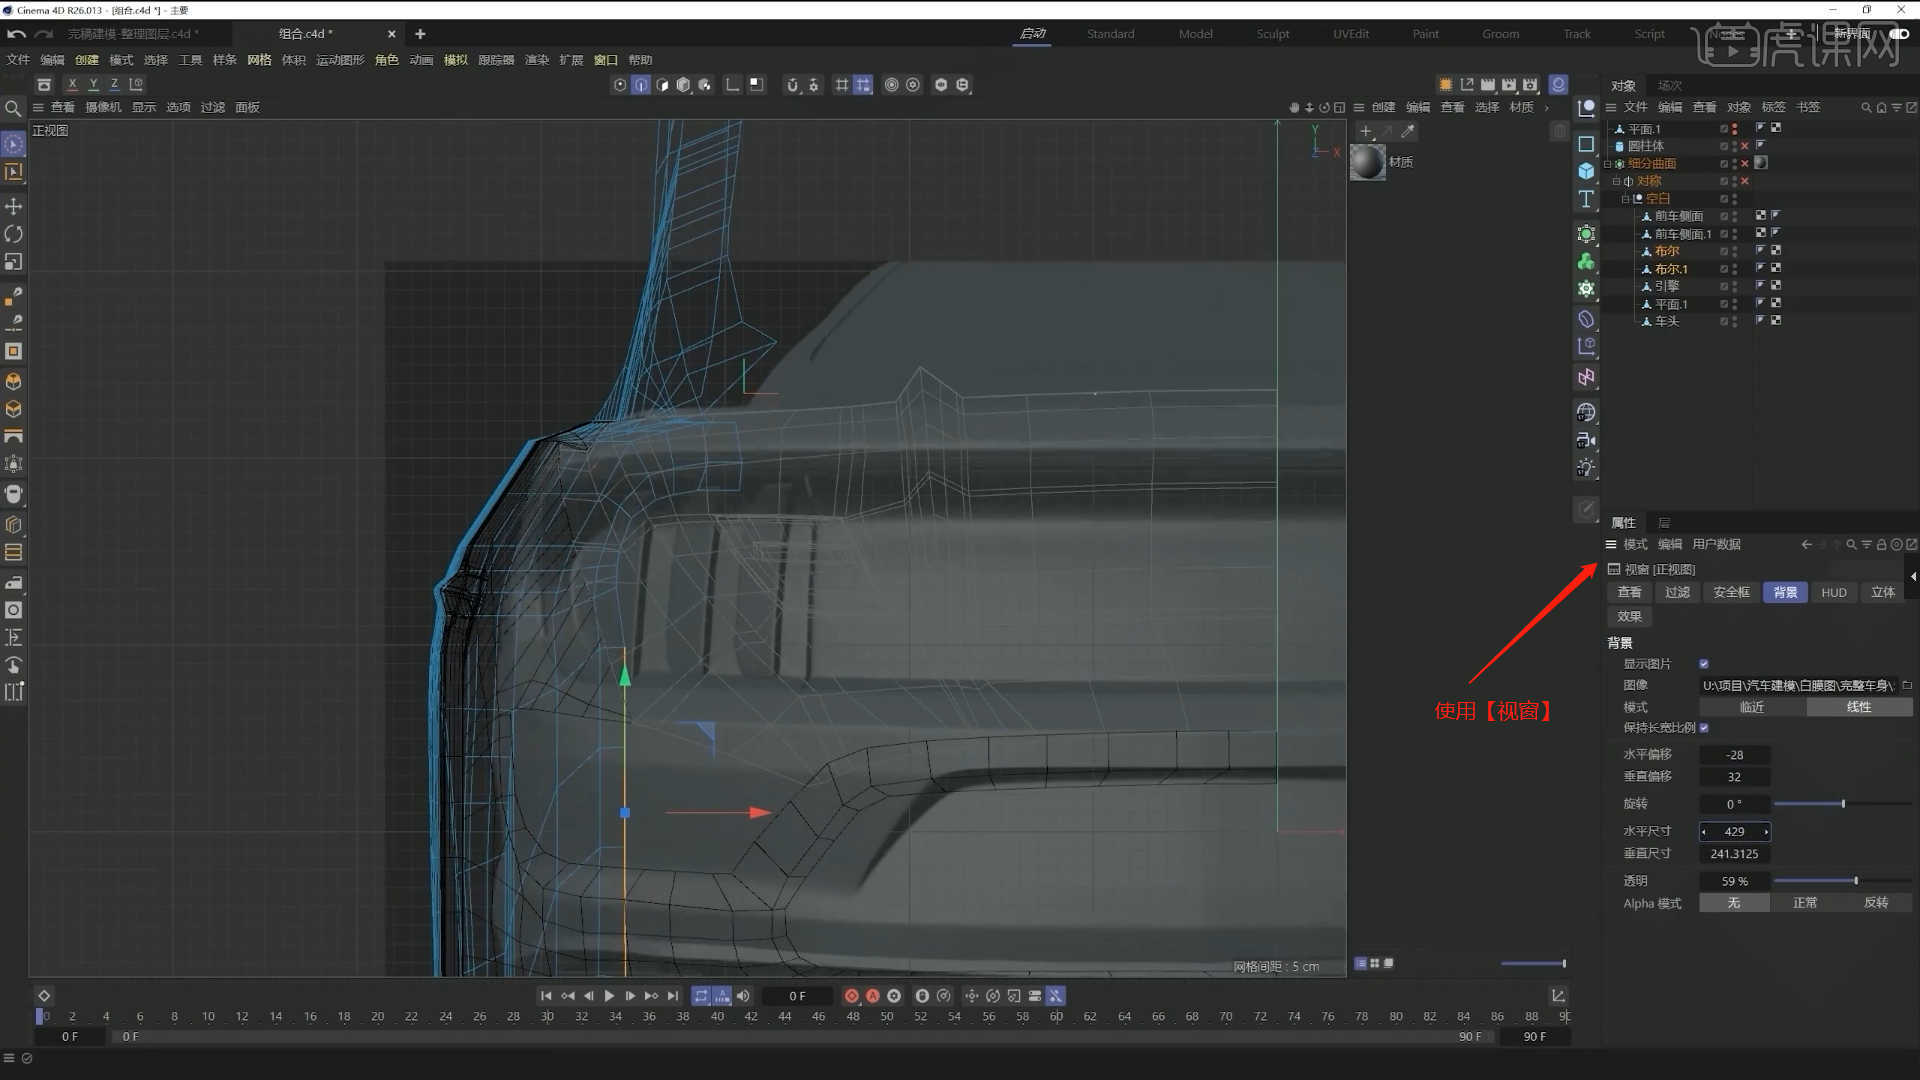Uncheck the 保持长宽比例 checkbox
This screenshot has width=1920, height=1080.
(x=1704, y=728)
